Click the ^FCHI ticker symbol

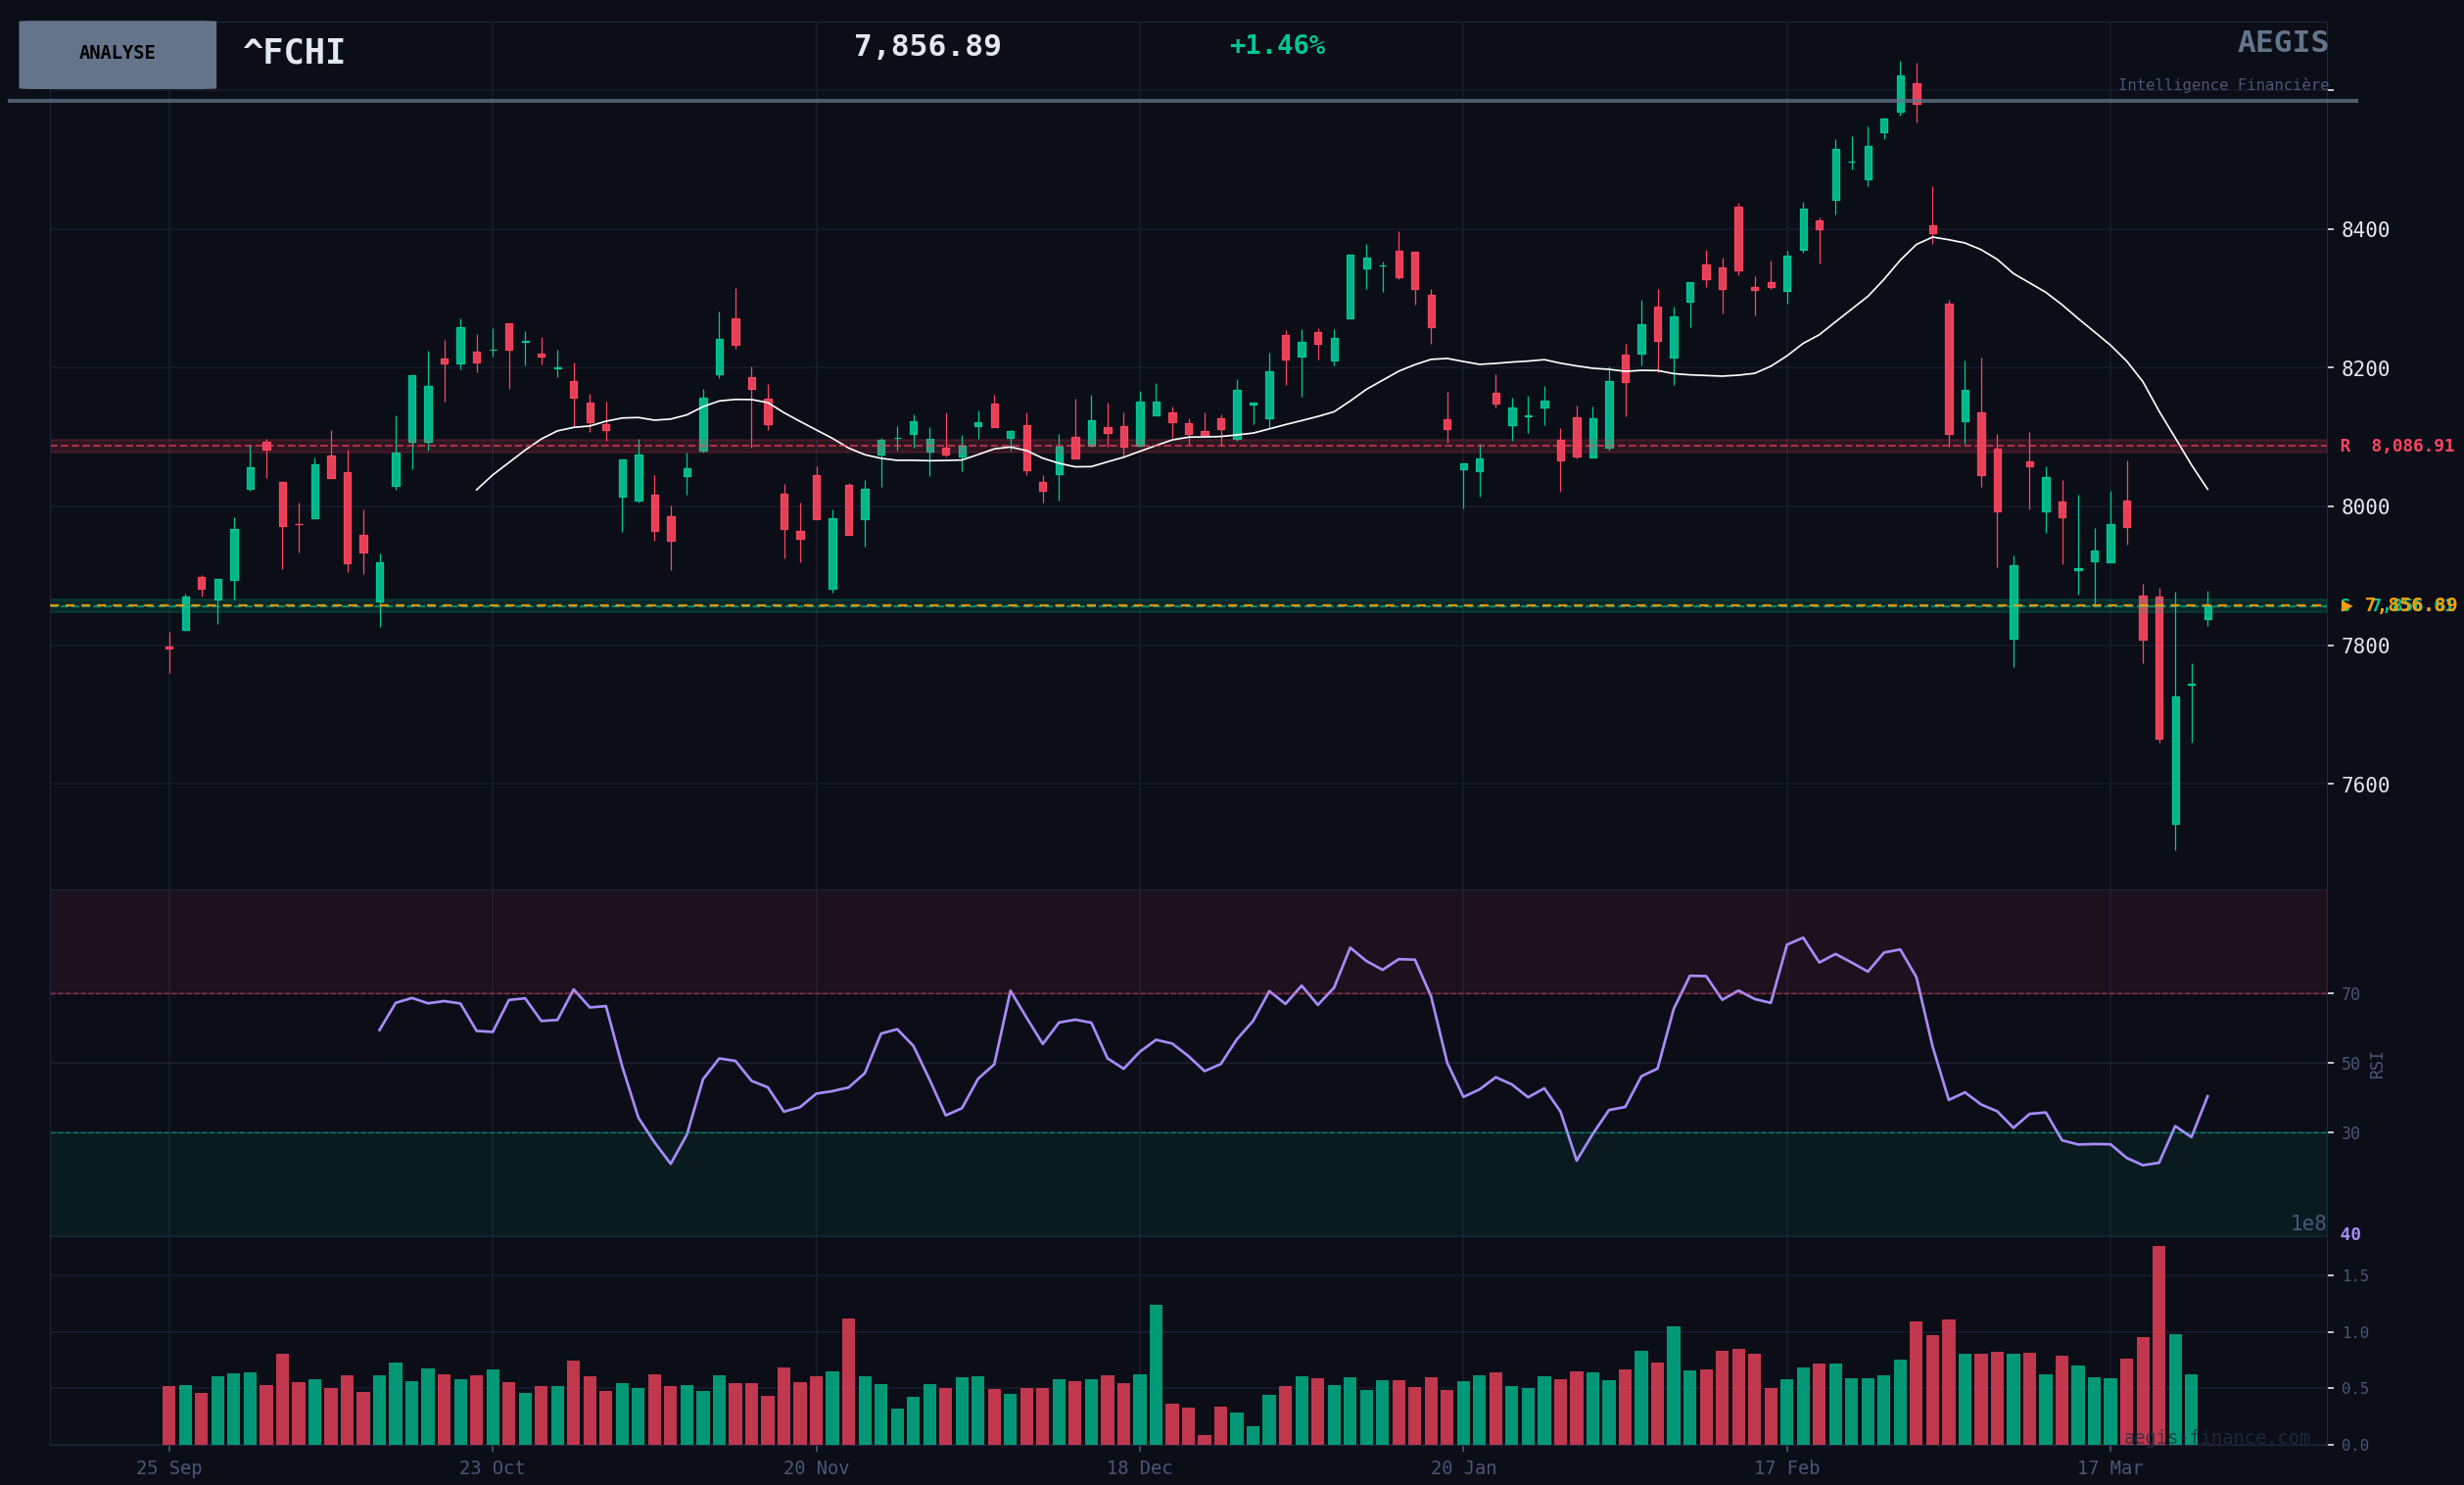point(294,53)
